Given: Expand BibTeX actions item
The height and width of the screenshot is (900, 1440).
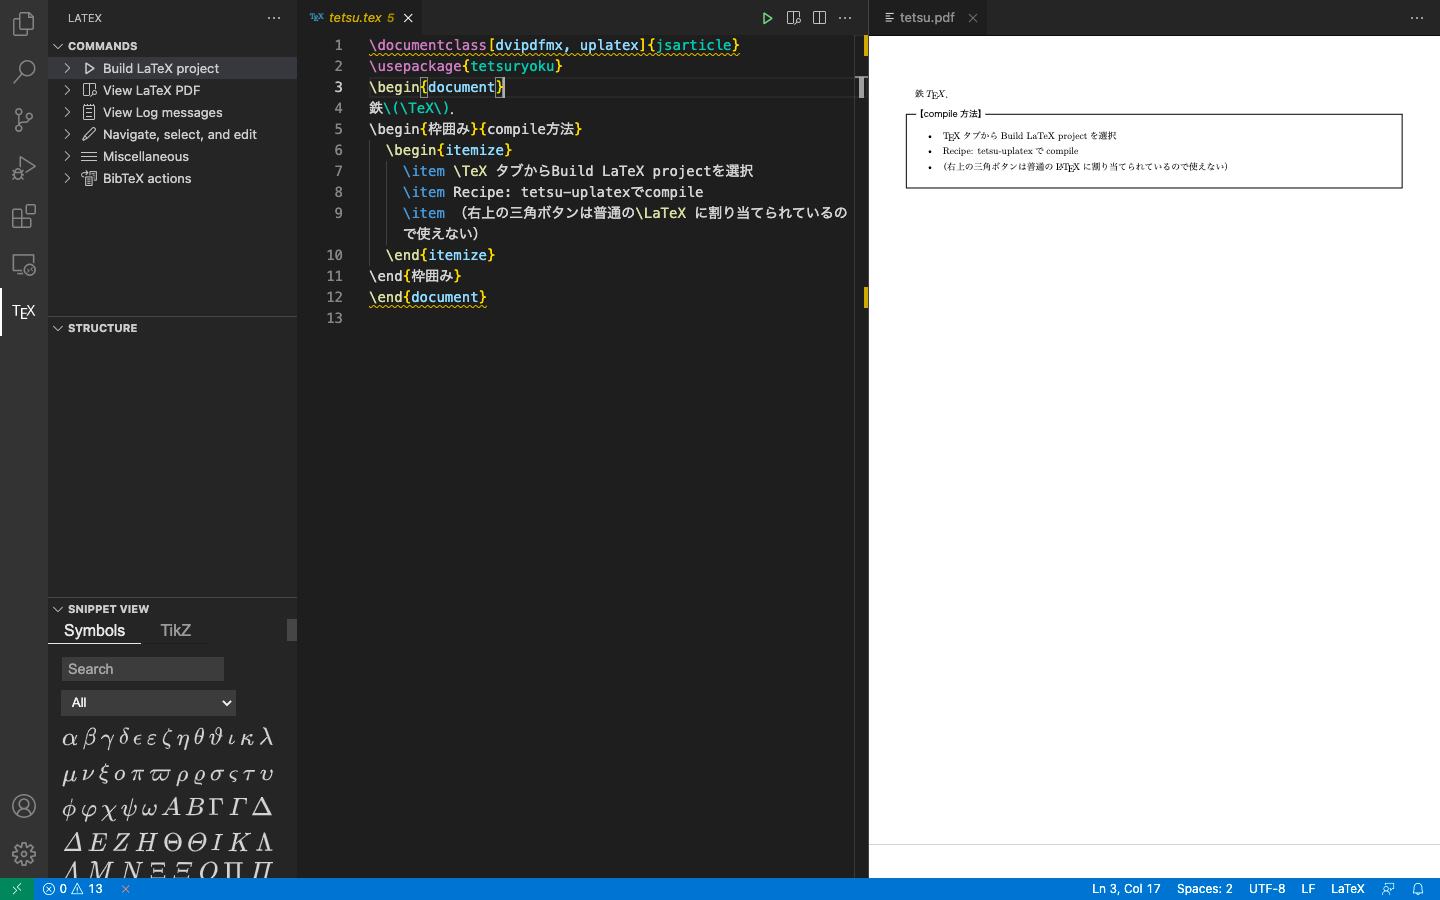Looking at the screenshot, I should pyautogui.click(x=67, y=178).
